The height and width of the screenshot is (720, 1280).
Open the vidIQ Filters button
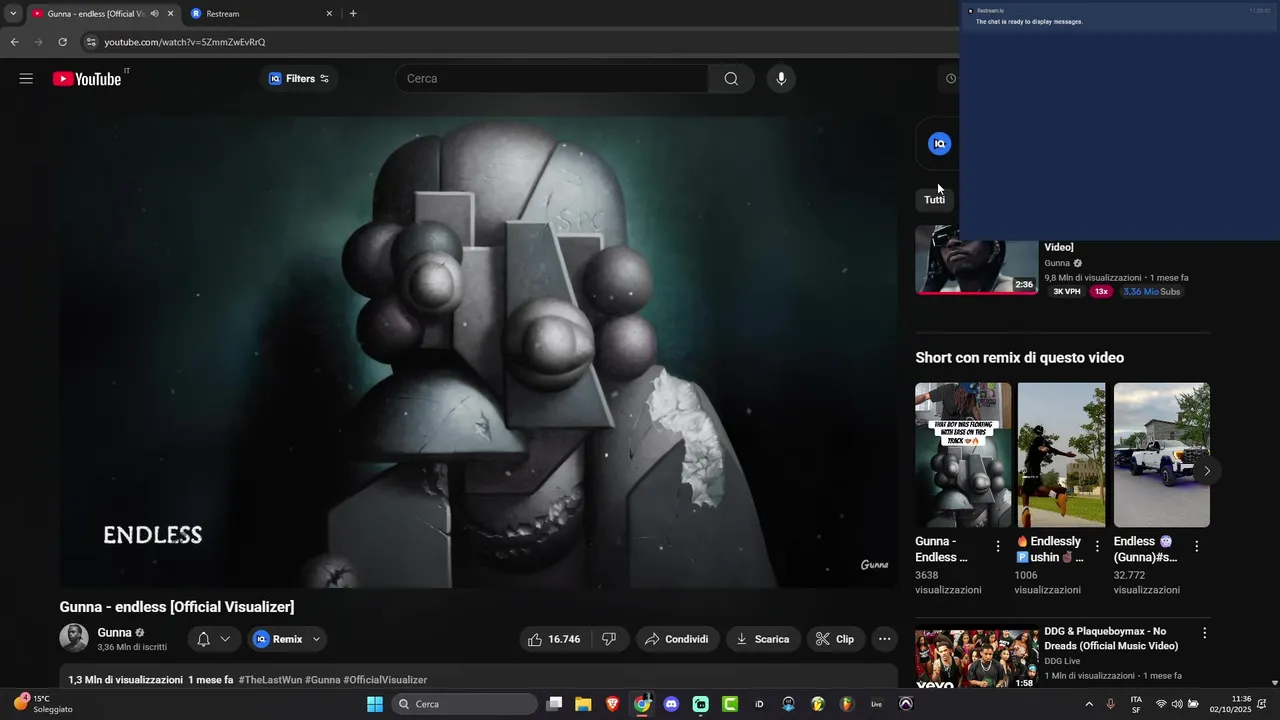click(299, 79)
